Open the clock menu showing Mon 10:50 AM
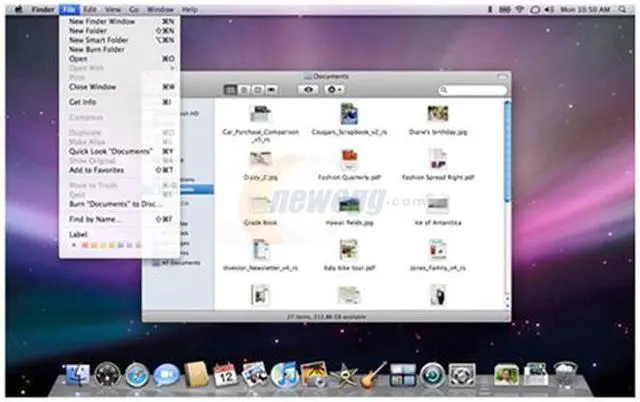Screen dimensions: 640x402 pyautogui.click(x=585, y=9)
